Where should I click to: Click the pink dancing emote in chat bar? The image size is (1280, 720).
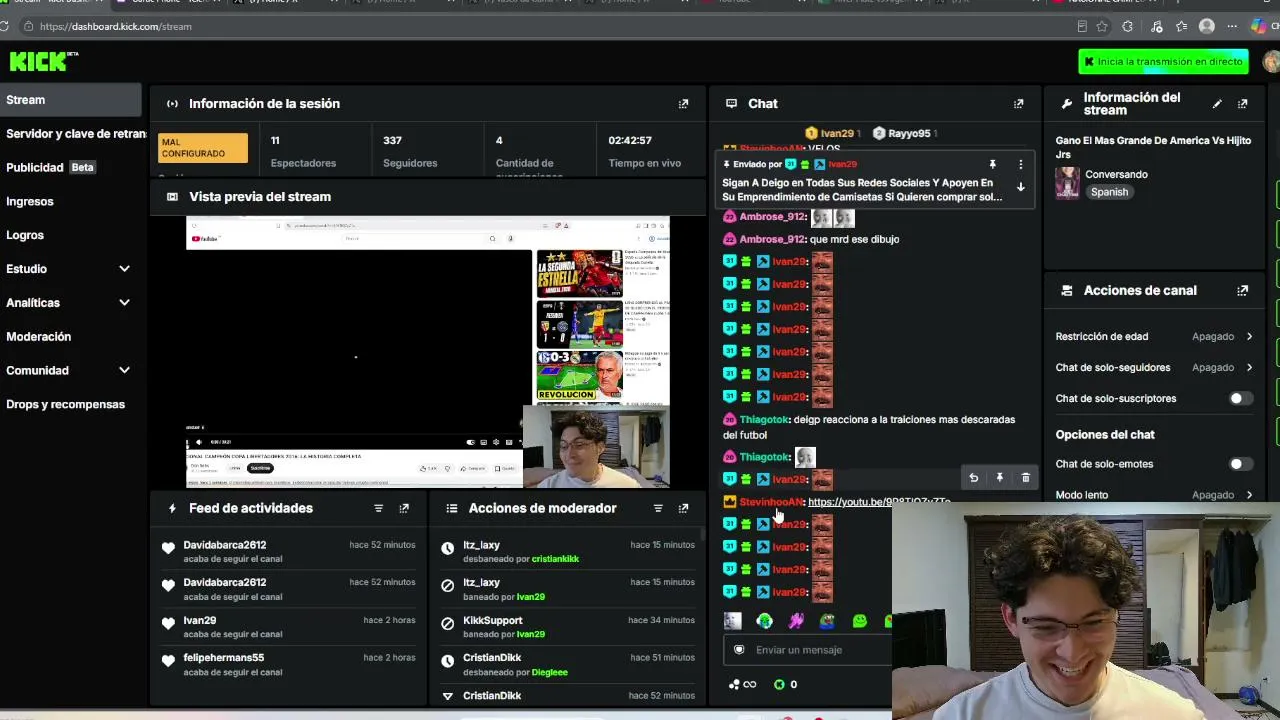796,621
